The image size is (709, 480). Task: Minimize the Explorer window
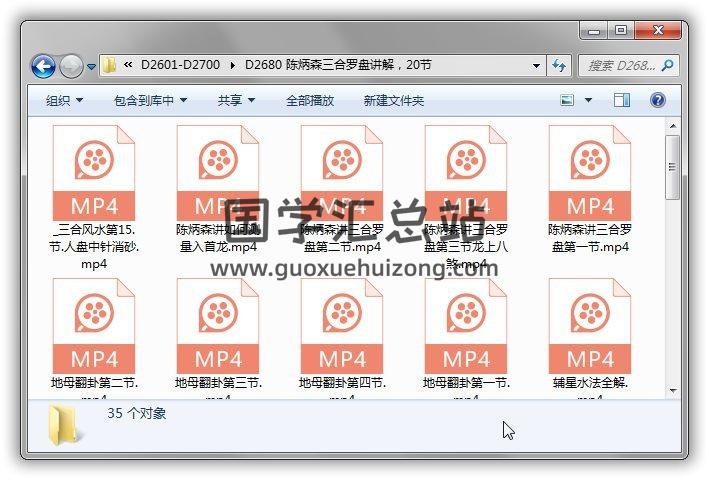click(x=593, y=31)
